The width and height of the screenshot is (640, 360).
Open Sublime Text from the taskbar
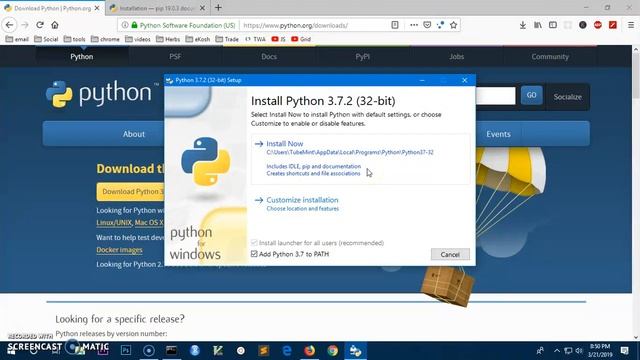(264, 351)
